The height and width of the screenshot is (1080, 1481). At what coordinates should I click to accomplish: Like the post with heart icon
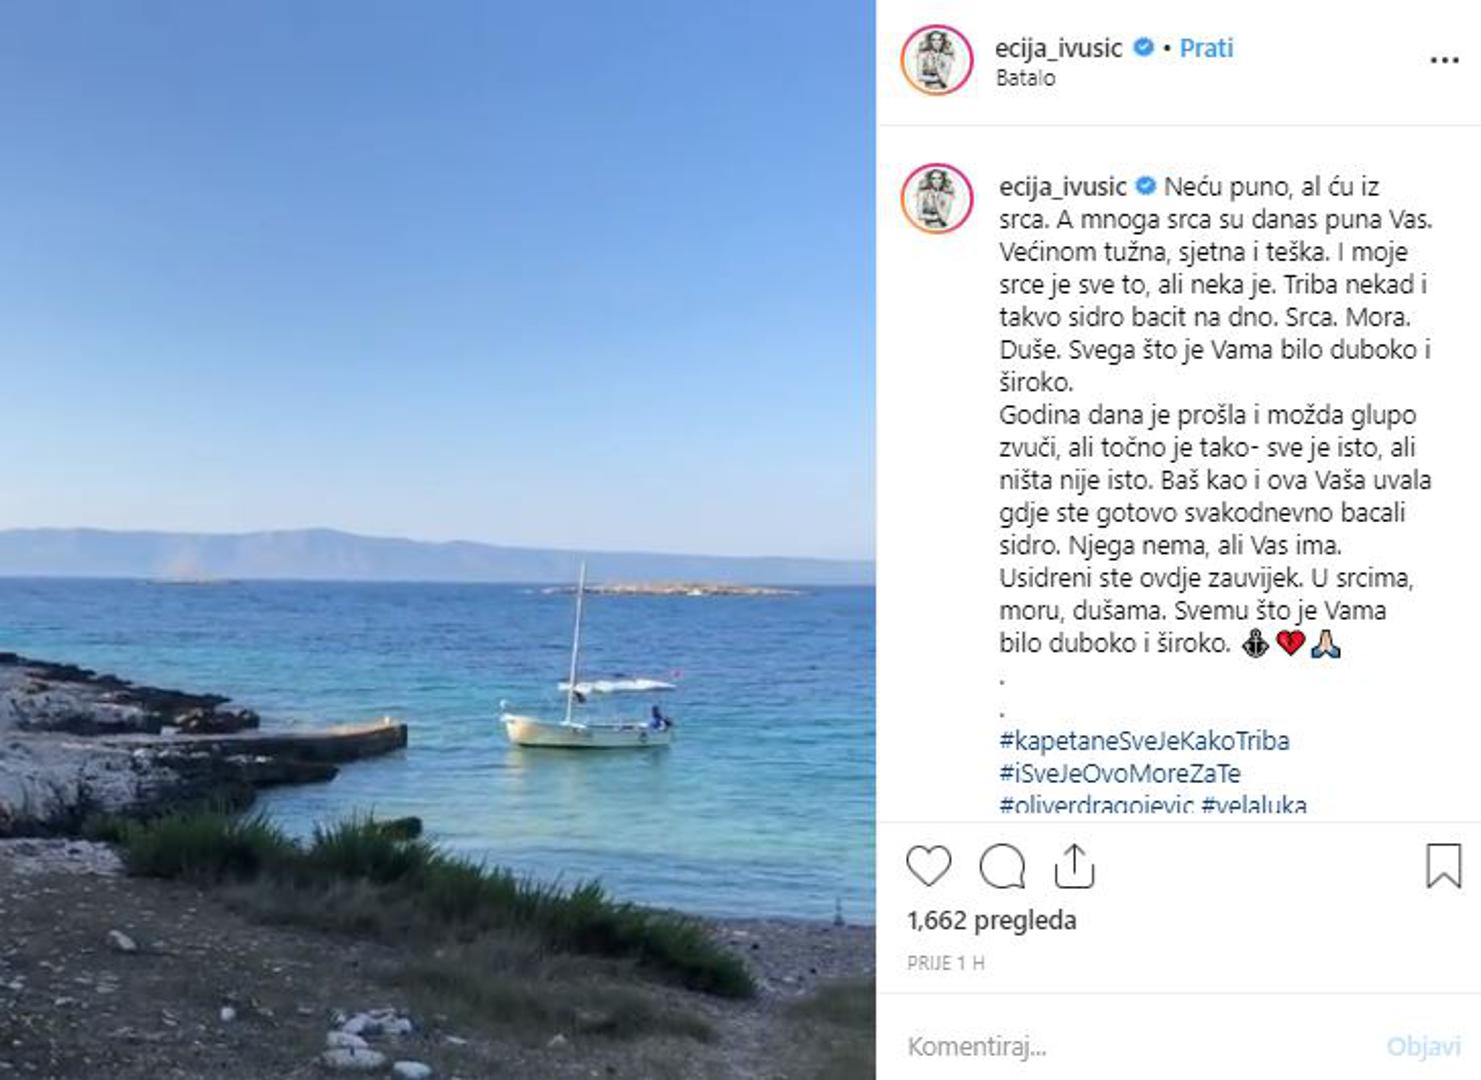pos(928,866)
